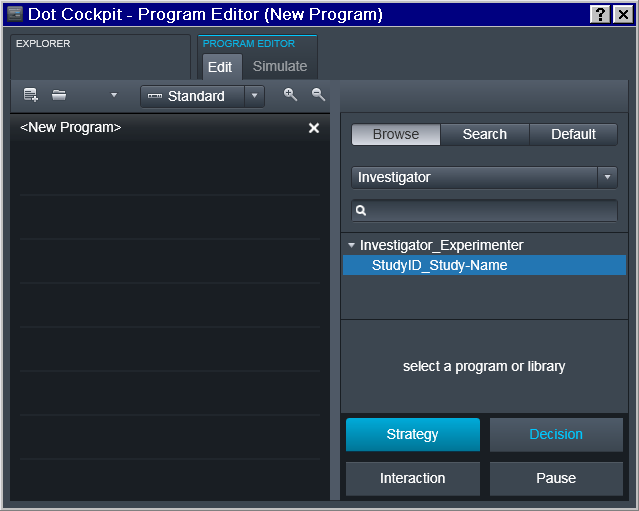Click the Decision button

point(556,434)
